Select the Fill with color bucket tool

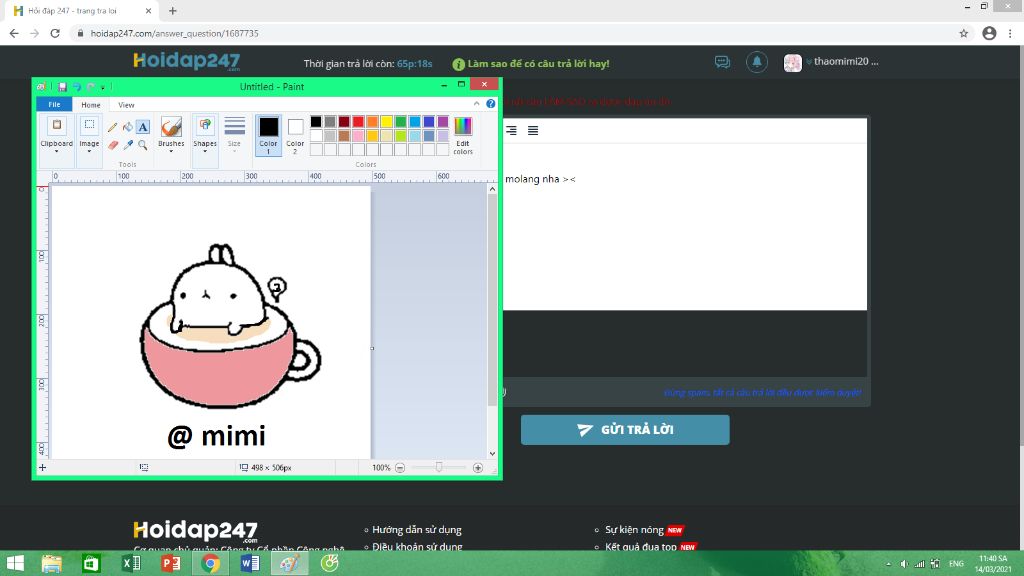[x=128, y=127]
